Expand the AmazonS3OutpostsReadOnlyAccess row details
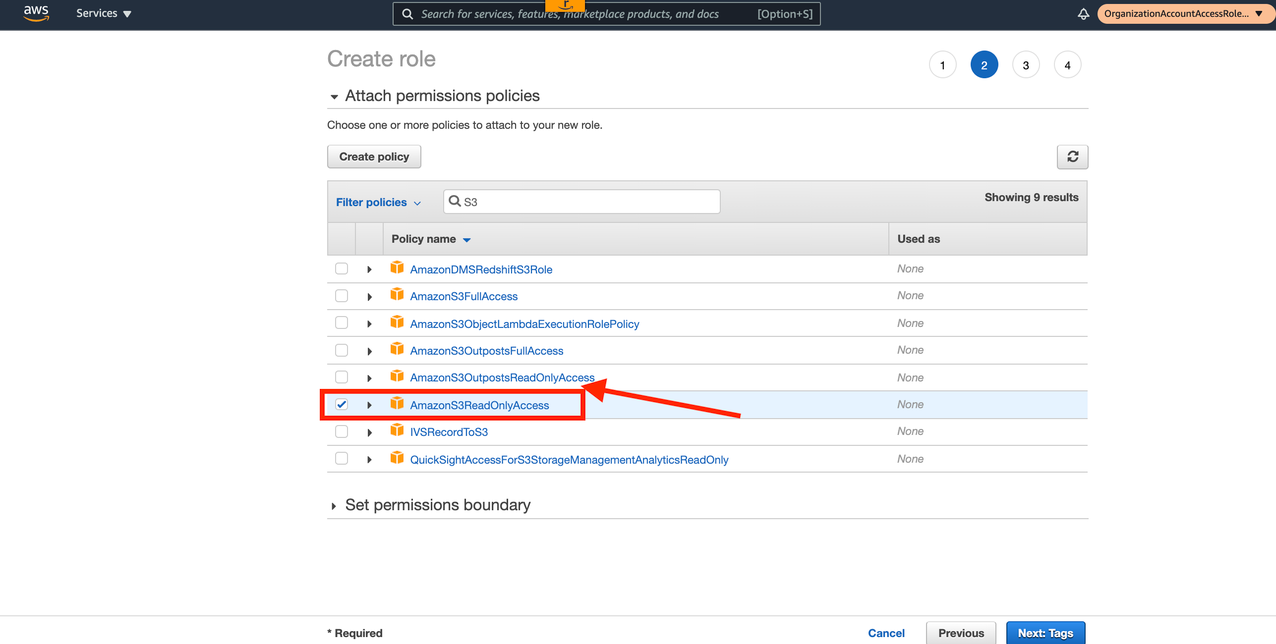The width and height of the screenshot is (1276, 644). [369, 378]
